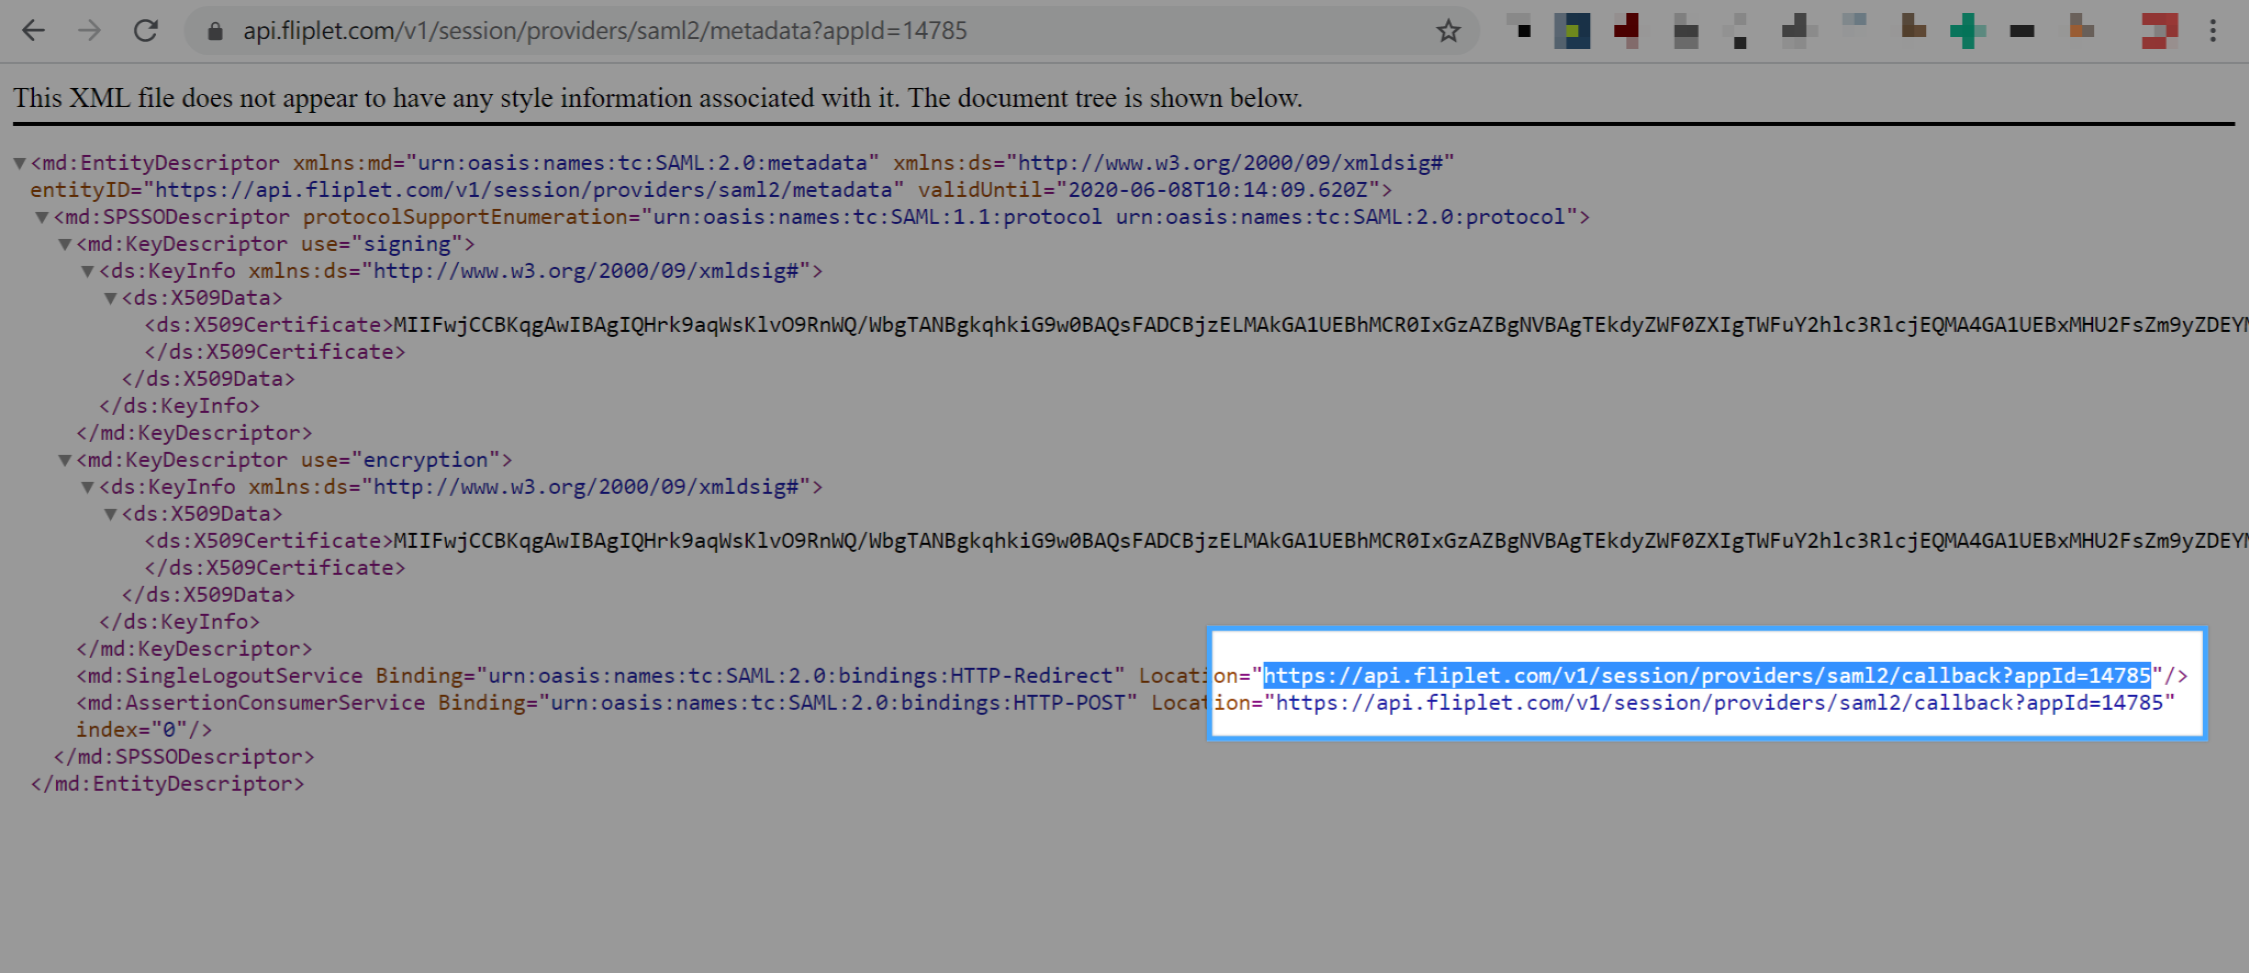
Task: Click the entityID metadata URL value
Action: click(523, 190)
